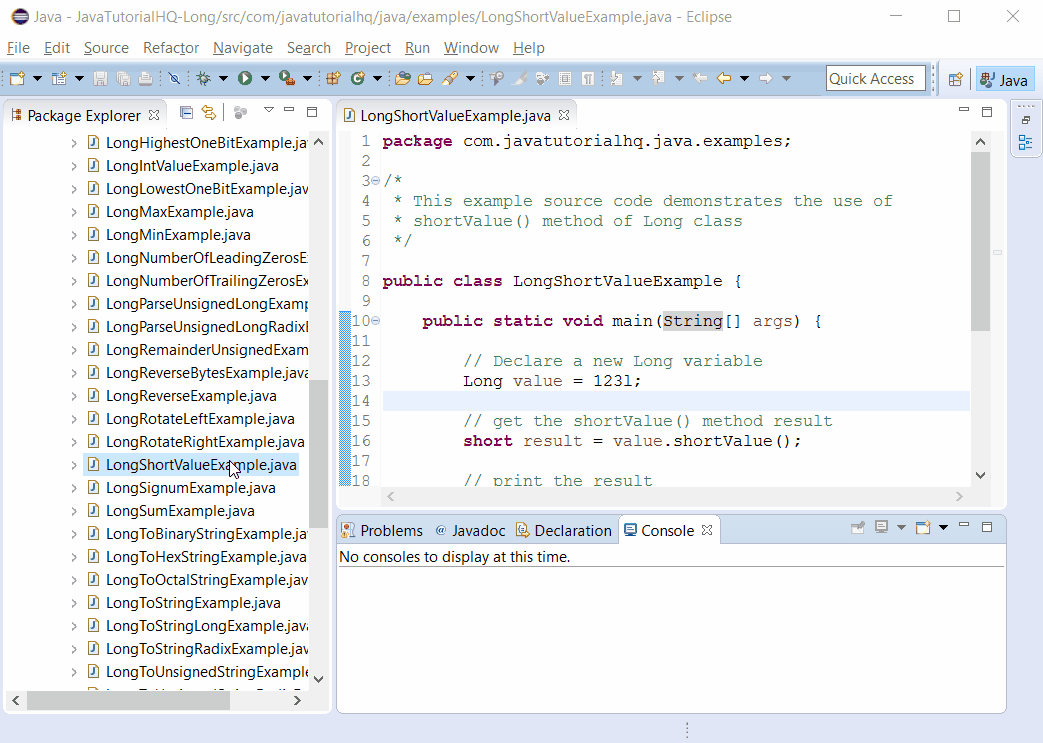Click the Open Perspective icon
Viewport: 1043px width, 743px height.
pyautogui.click(x=955, y=80)
